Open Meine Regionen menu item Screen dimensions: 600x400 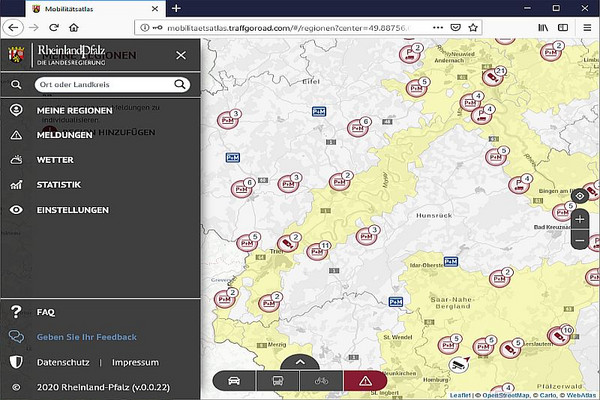pos(77,110)
